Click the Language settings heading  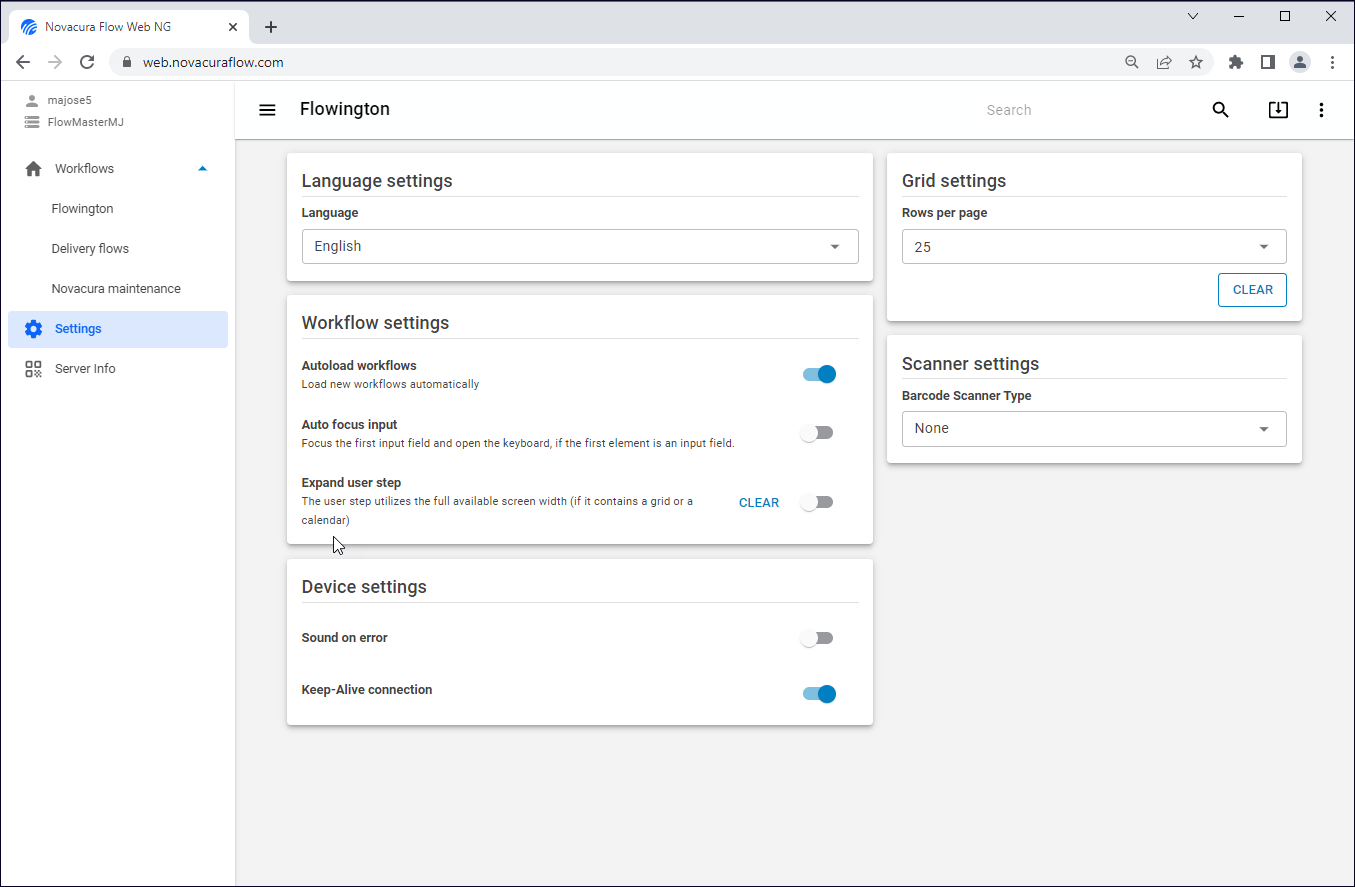(x=377, y=181)
